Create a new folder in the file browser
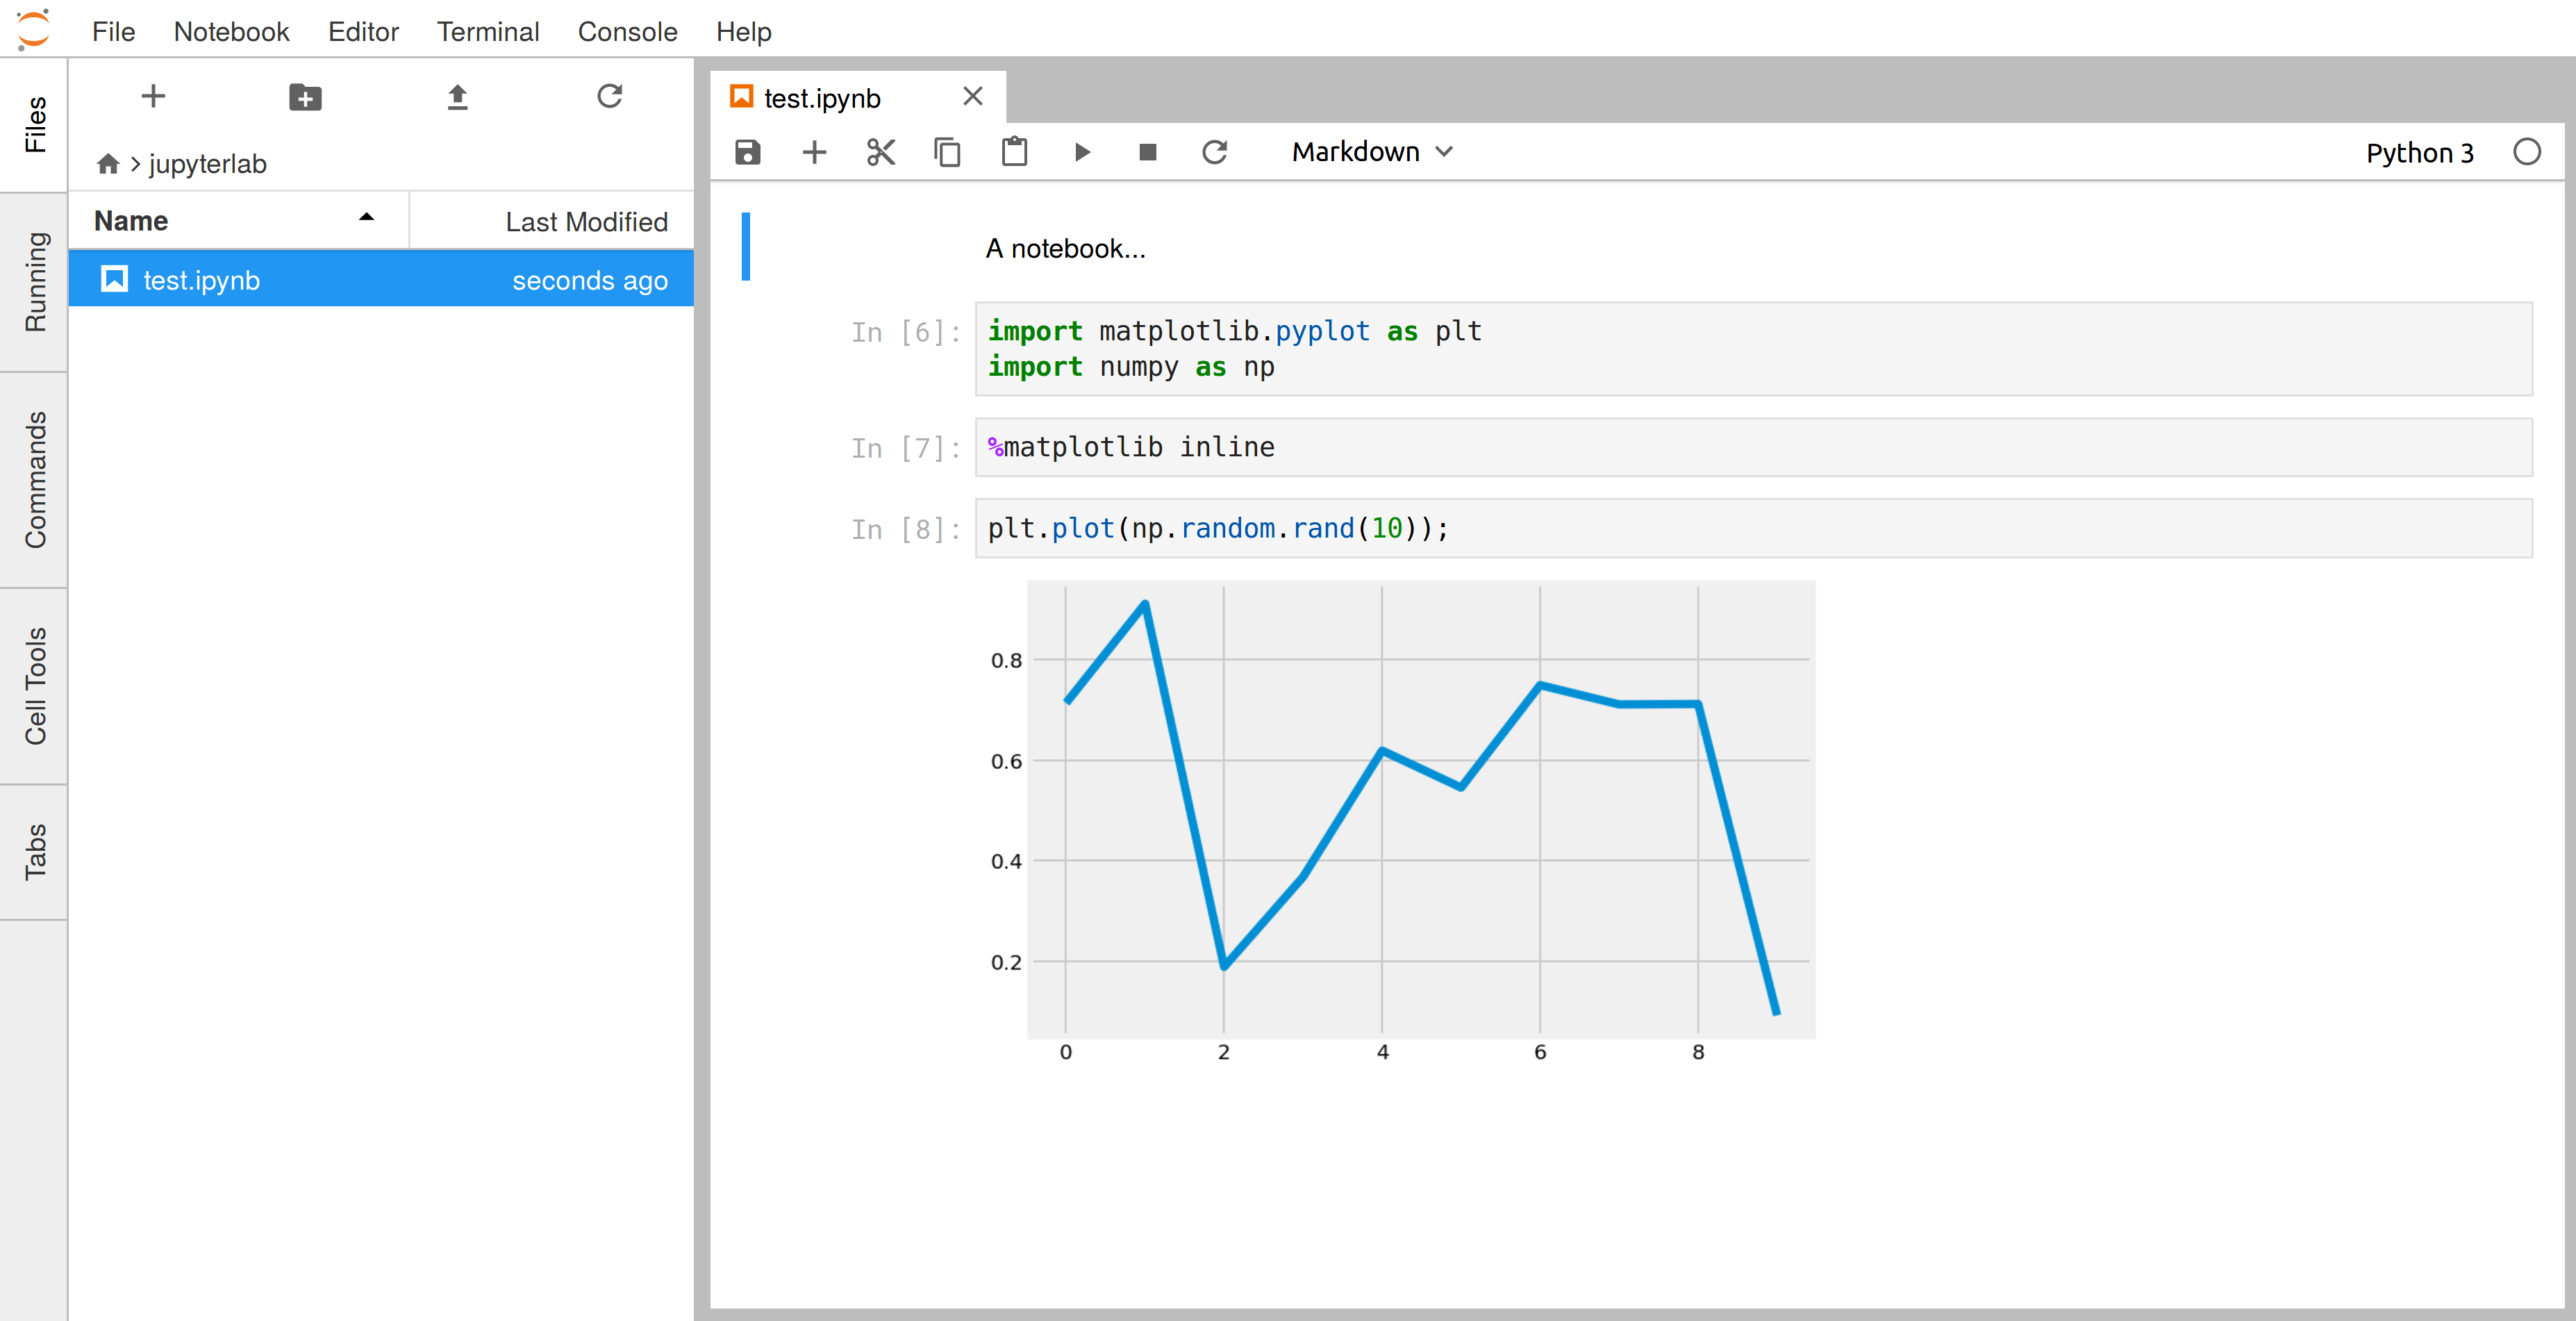Screen dimensions: 2576x1321 click(x=305, y=96)
